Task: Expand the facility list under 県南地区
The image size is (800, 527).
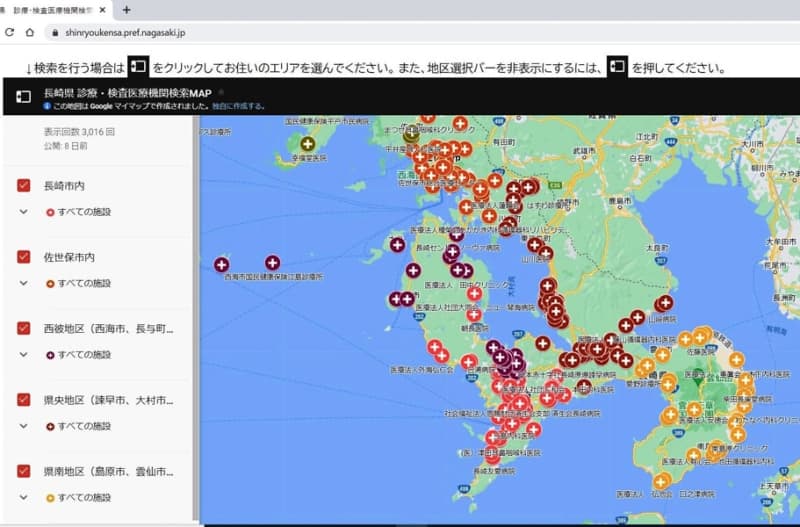Action: [x=23, y=497]
